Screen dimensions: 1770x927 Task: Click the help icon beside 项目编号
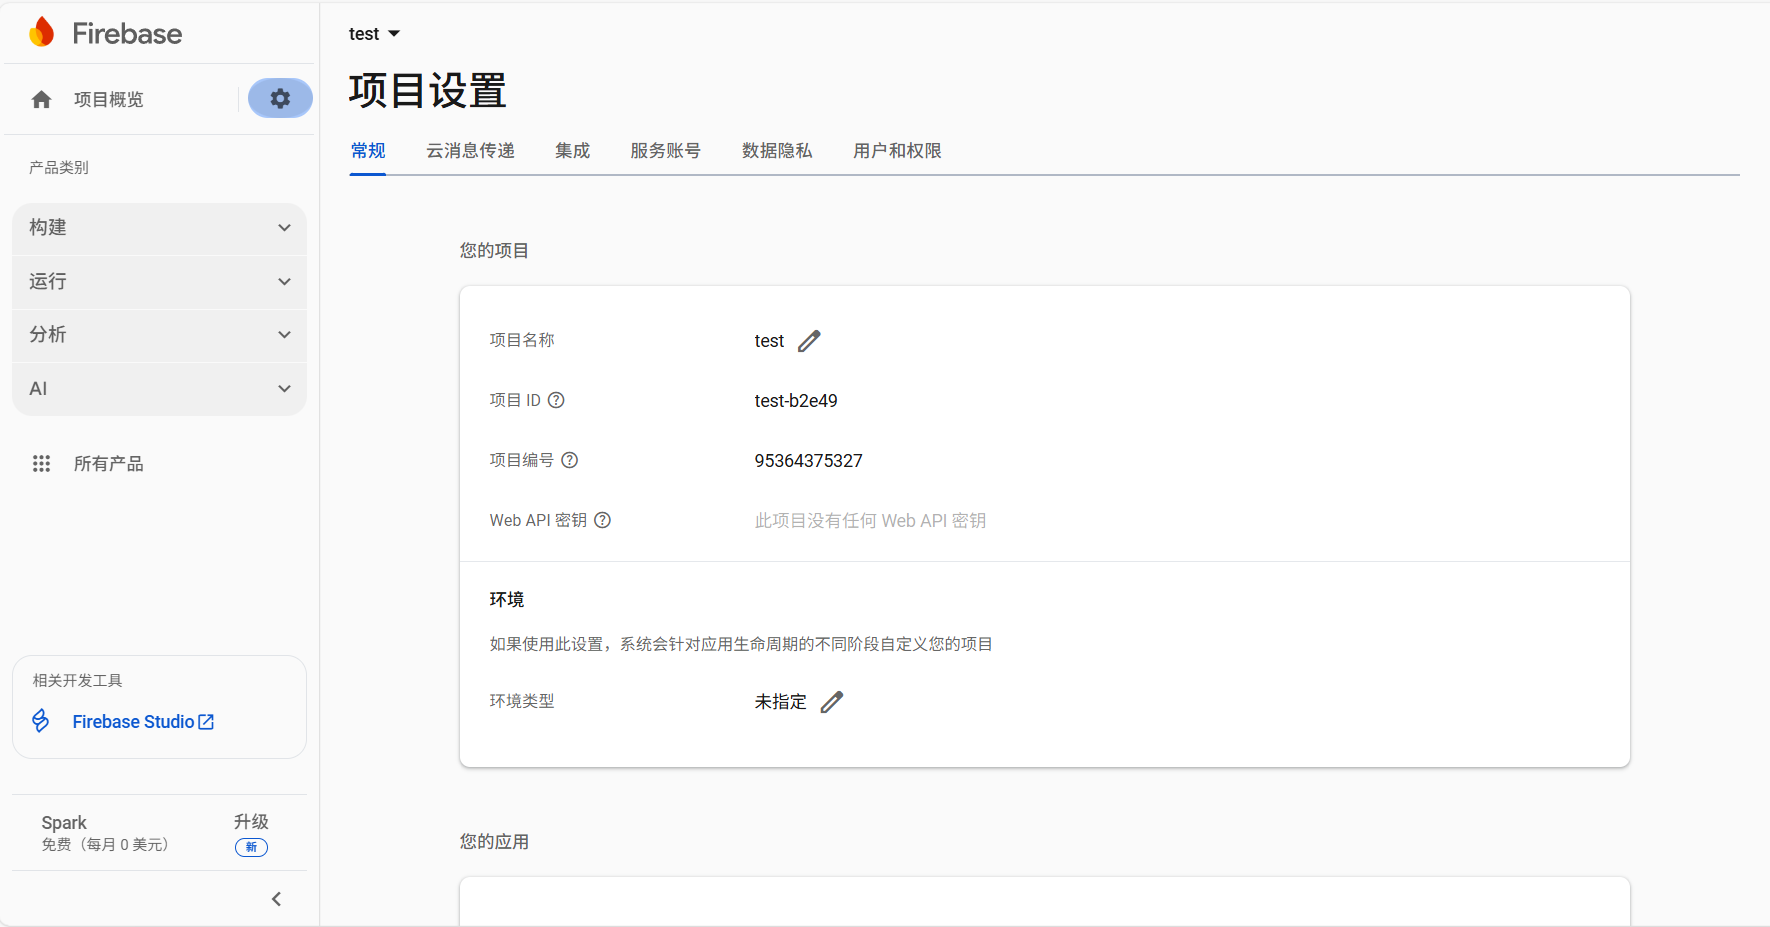569,459
